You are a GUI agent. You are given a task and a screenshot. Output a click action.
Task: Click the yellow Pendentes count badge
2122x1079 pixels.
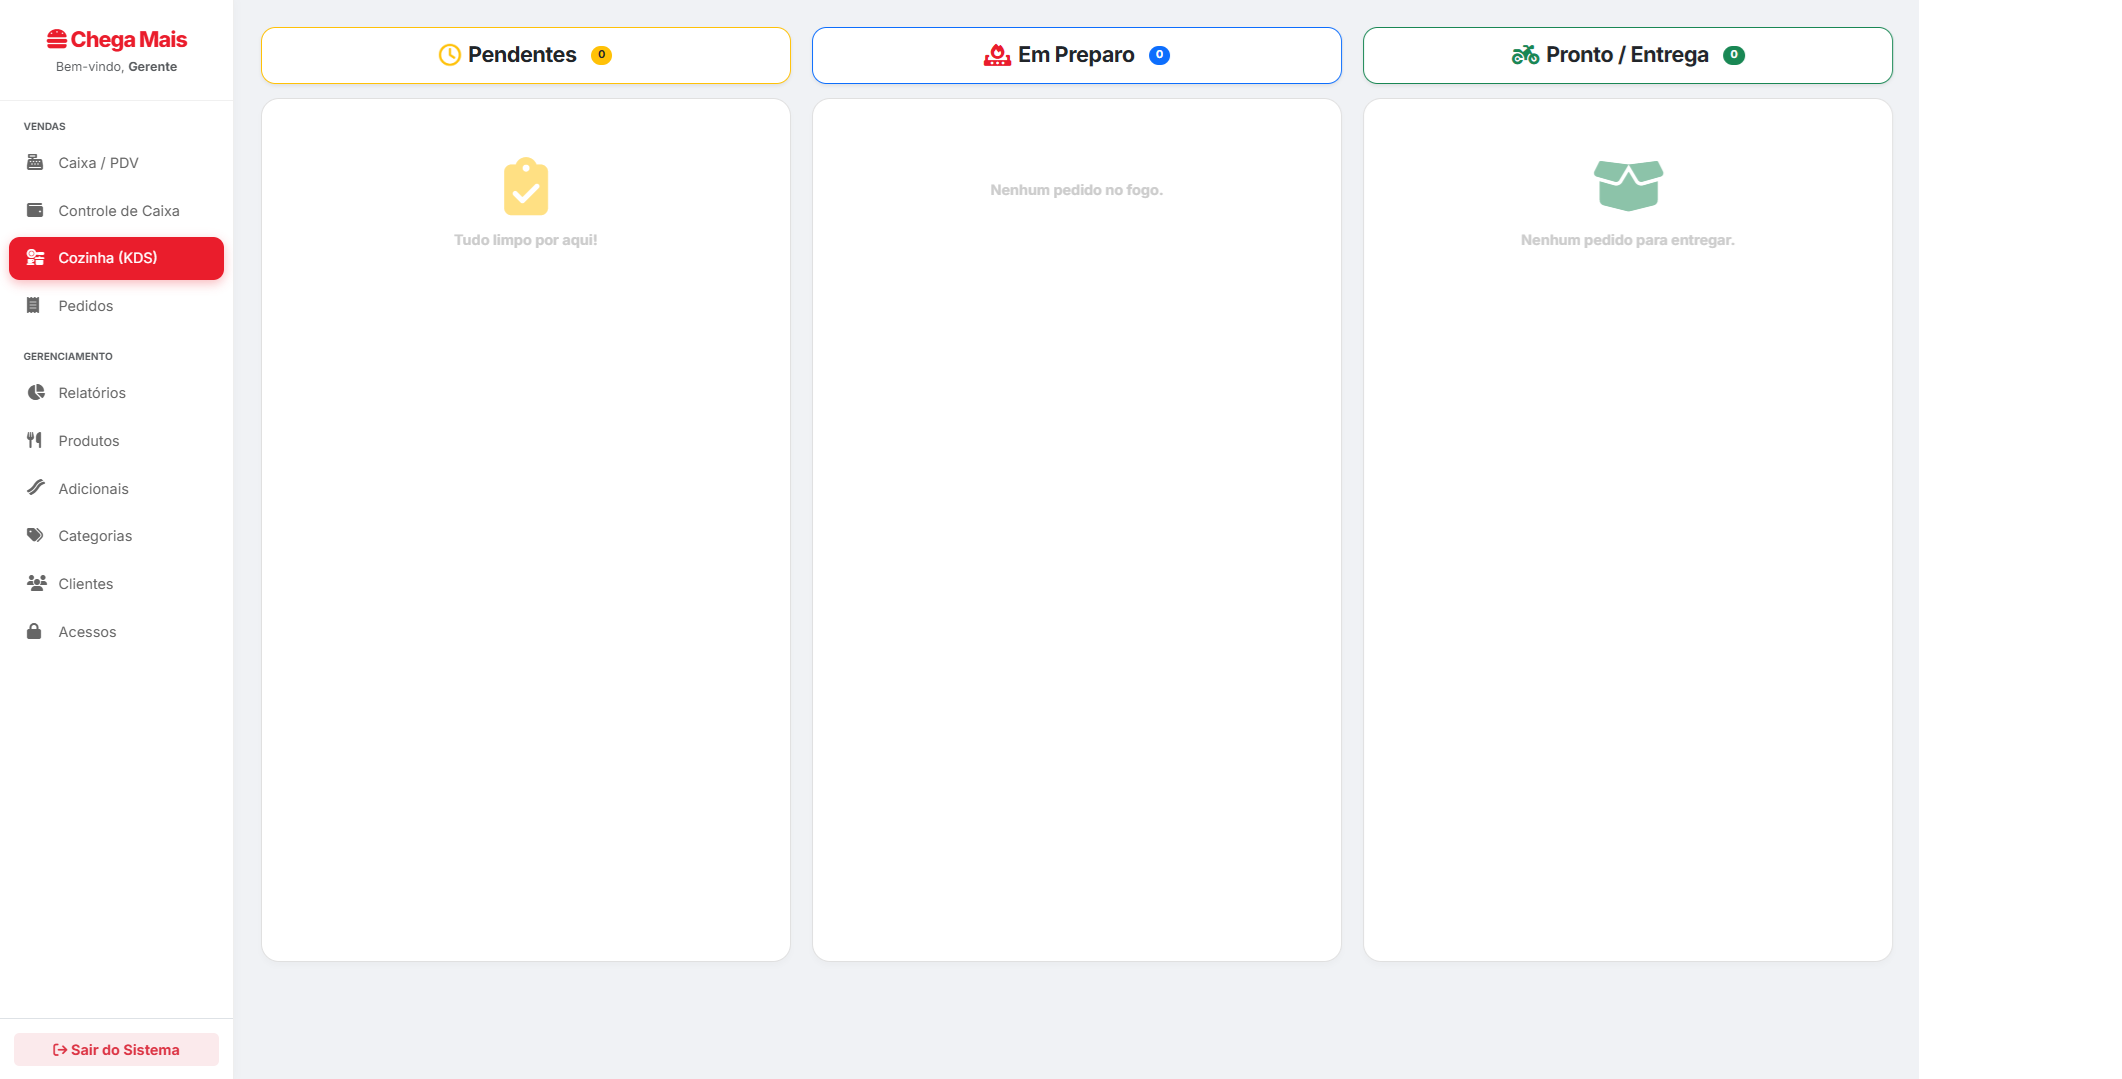[x=601, y=55]
